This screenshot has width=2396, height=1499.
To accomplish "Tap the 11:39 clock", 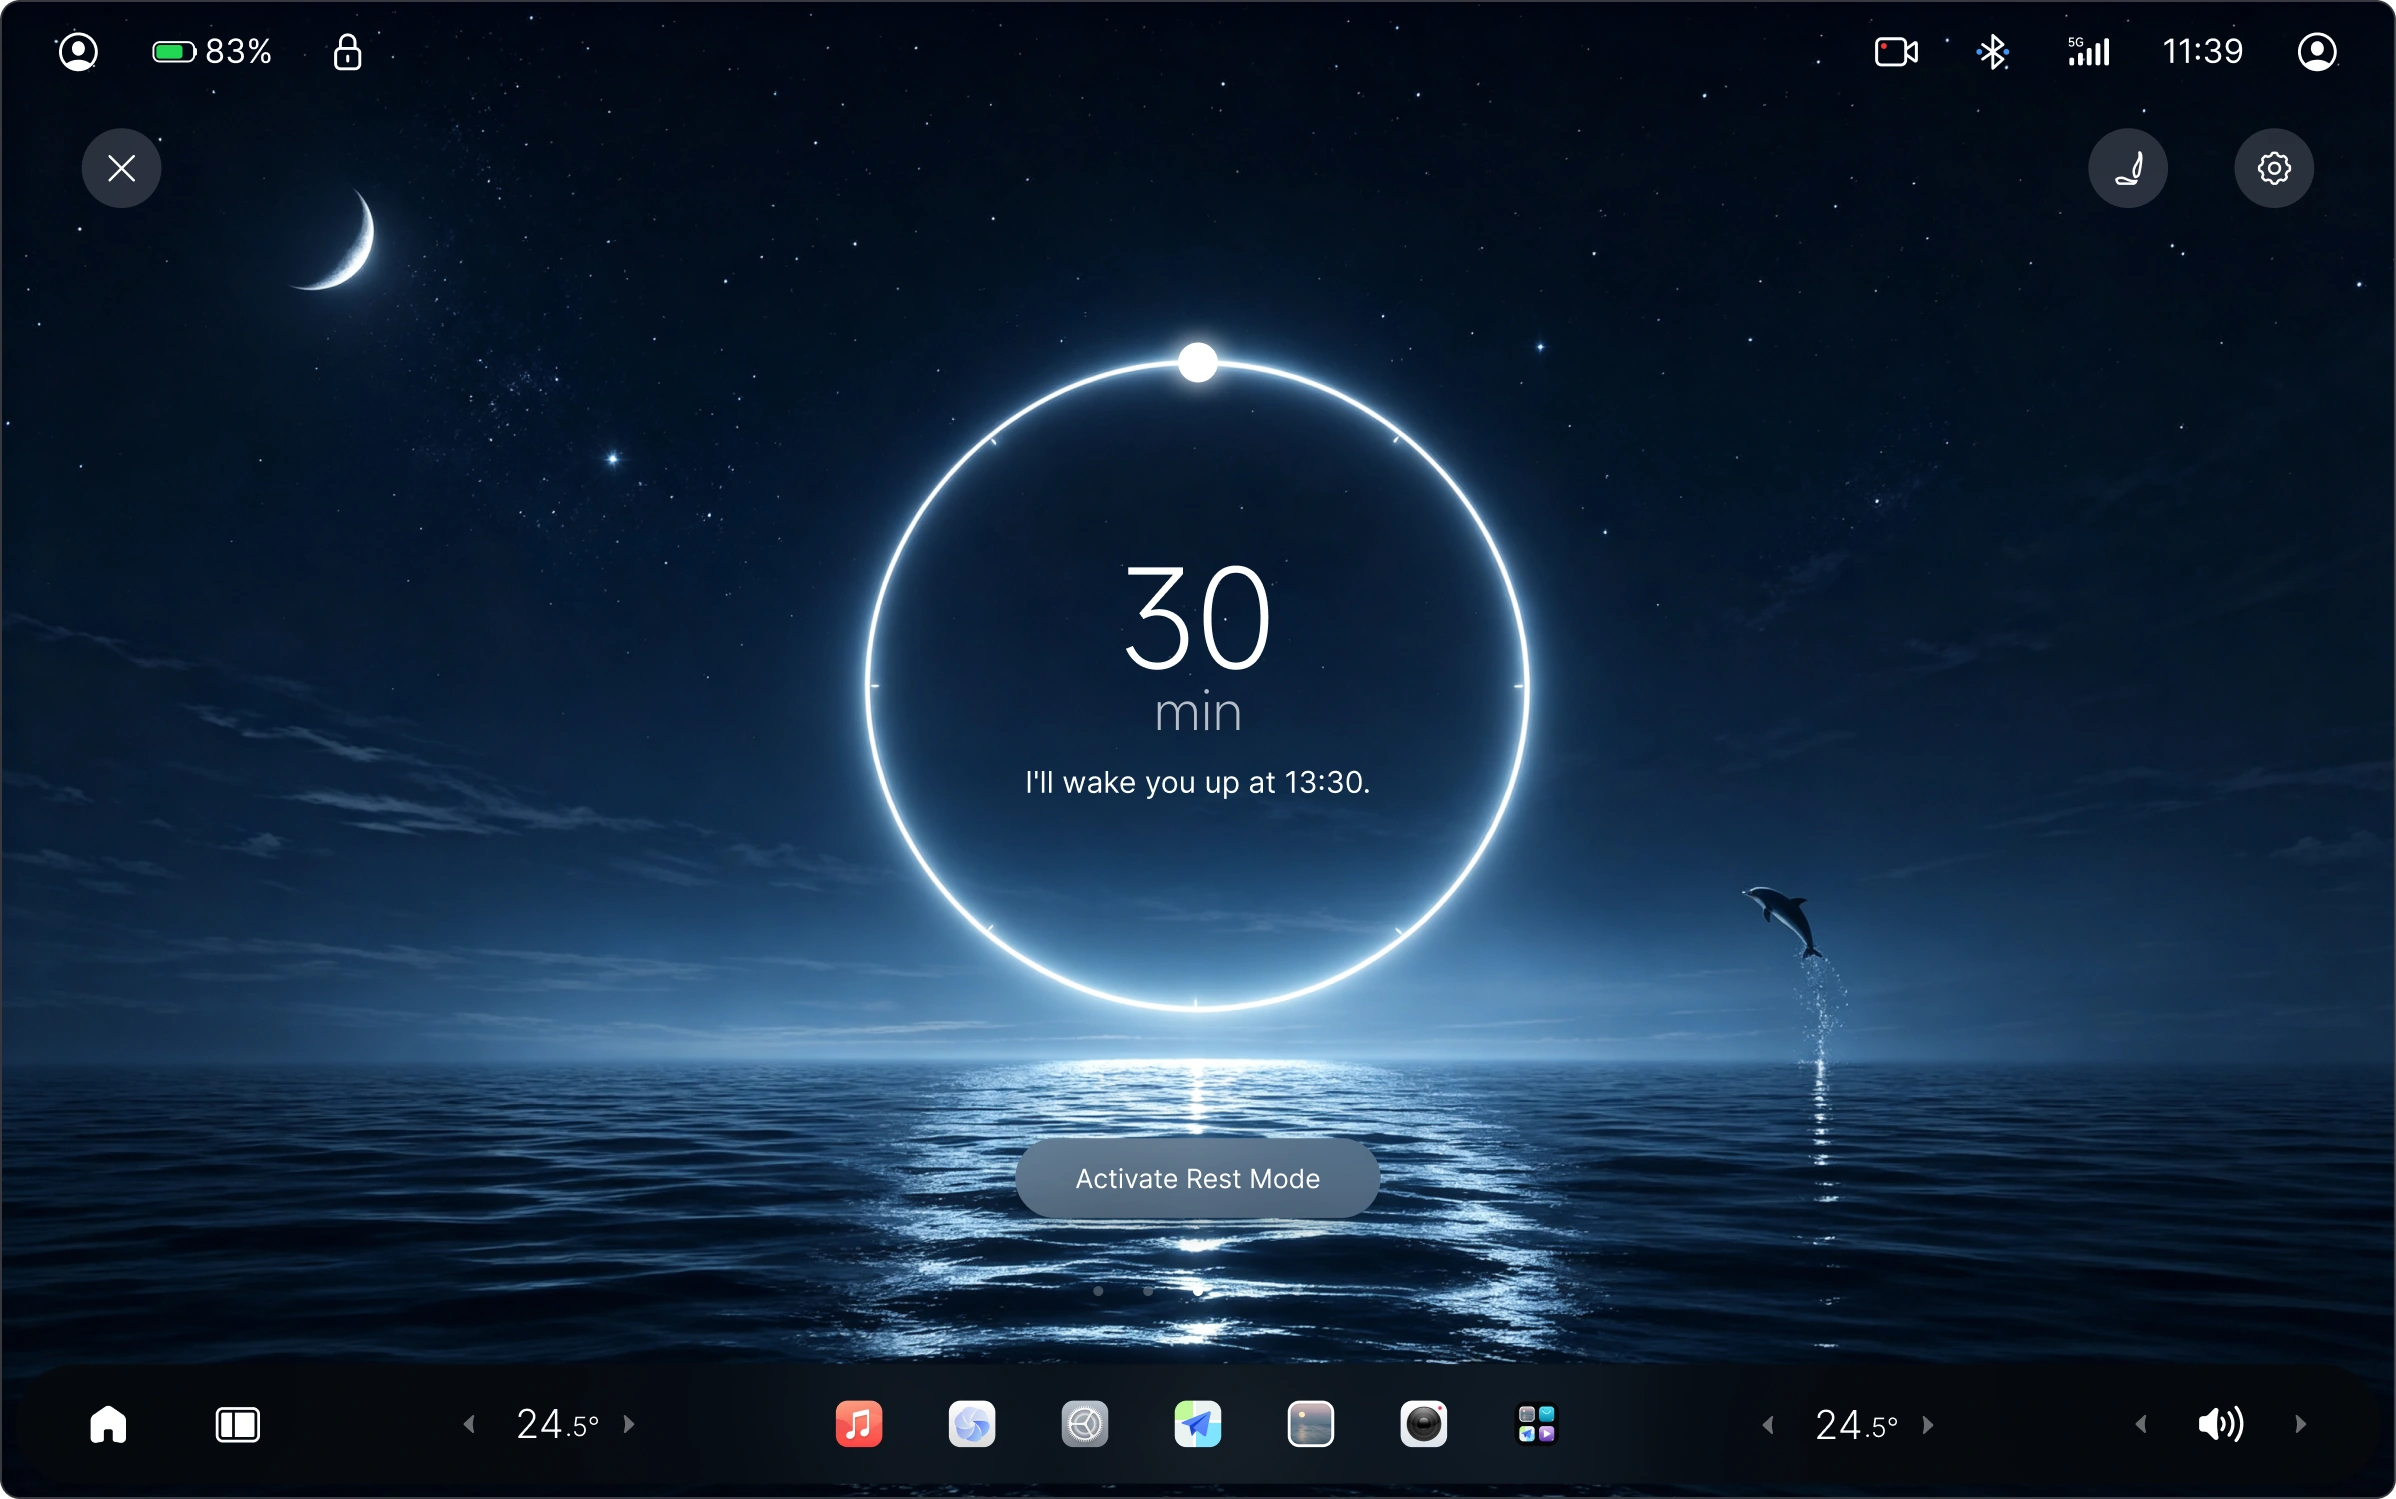I will [x=2202, y=51].
